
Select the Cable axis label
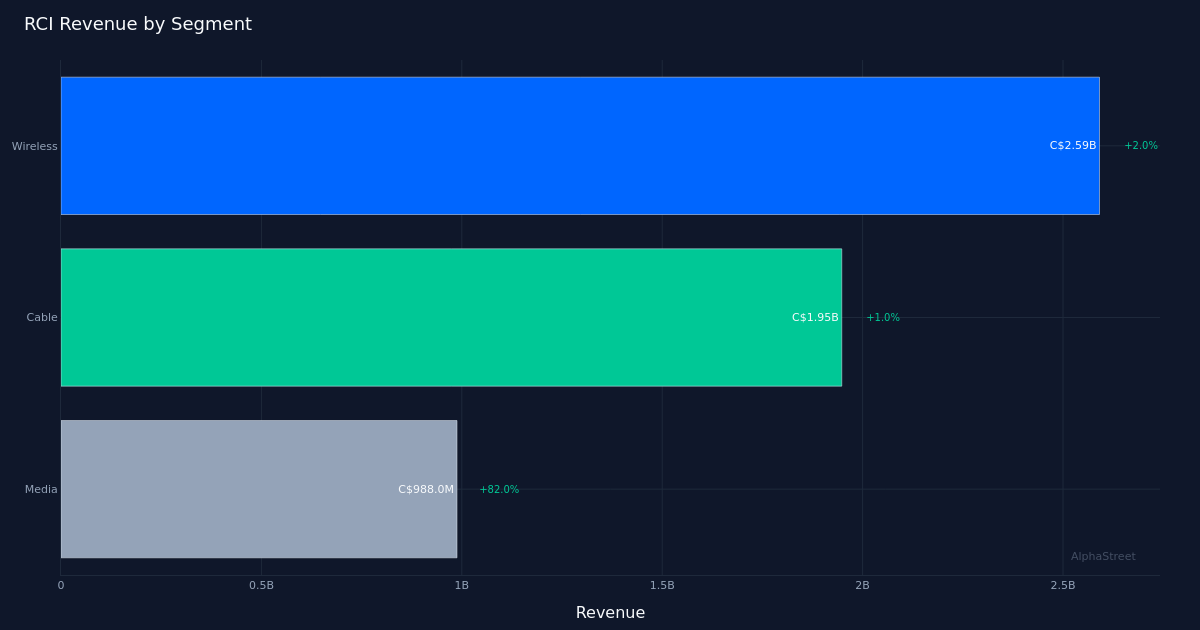pos(42,317)
